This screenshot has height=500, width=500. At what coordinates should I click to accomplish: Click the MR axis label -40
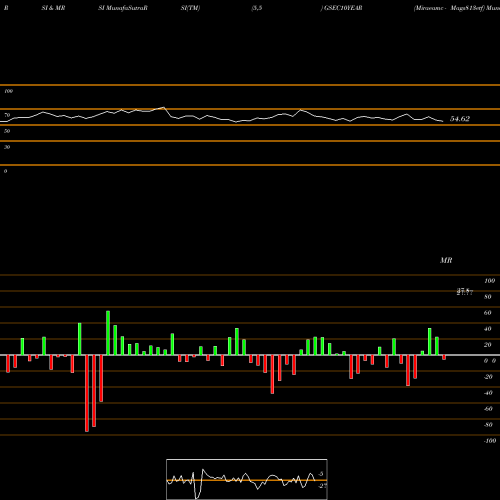tap(488, 393)
